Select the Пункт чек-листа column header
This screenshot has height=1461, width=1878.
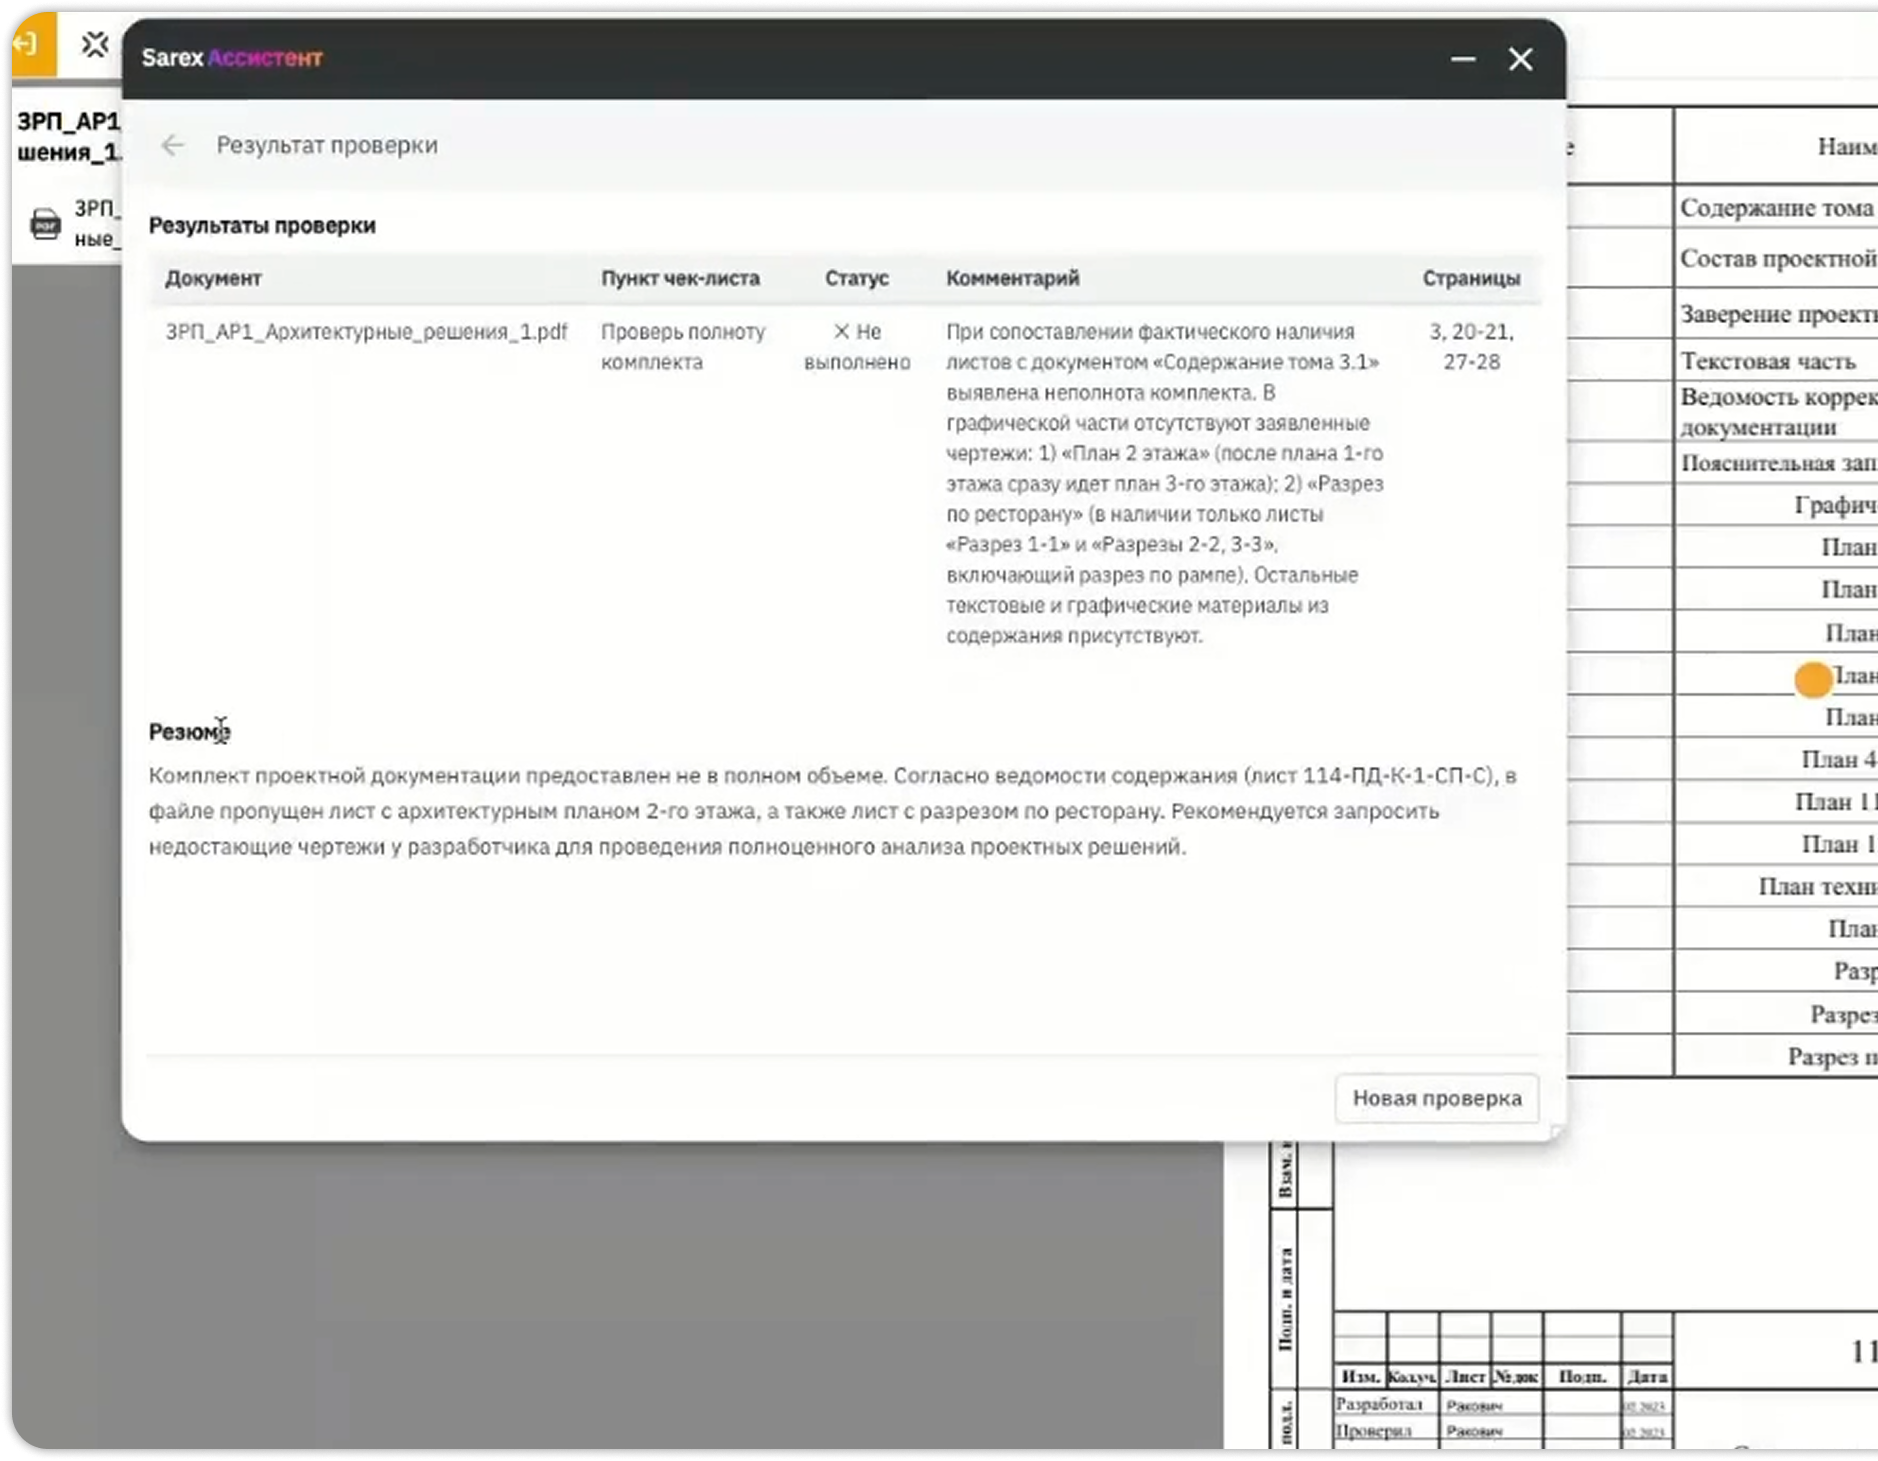click(680, 279)
